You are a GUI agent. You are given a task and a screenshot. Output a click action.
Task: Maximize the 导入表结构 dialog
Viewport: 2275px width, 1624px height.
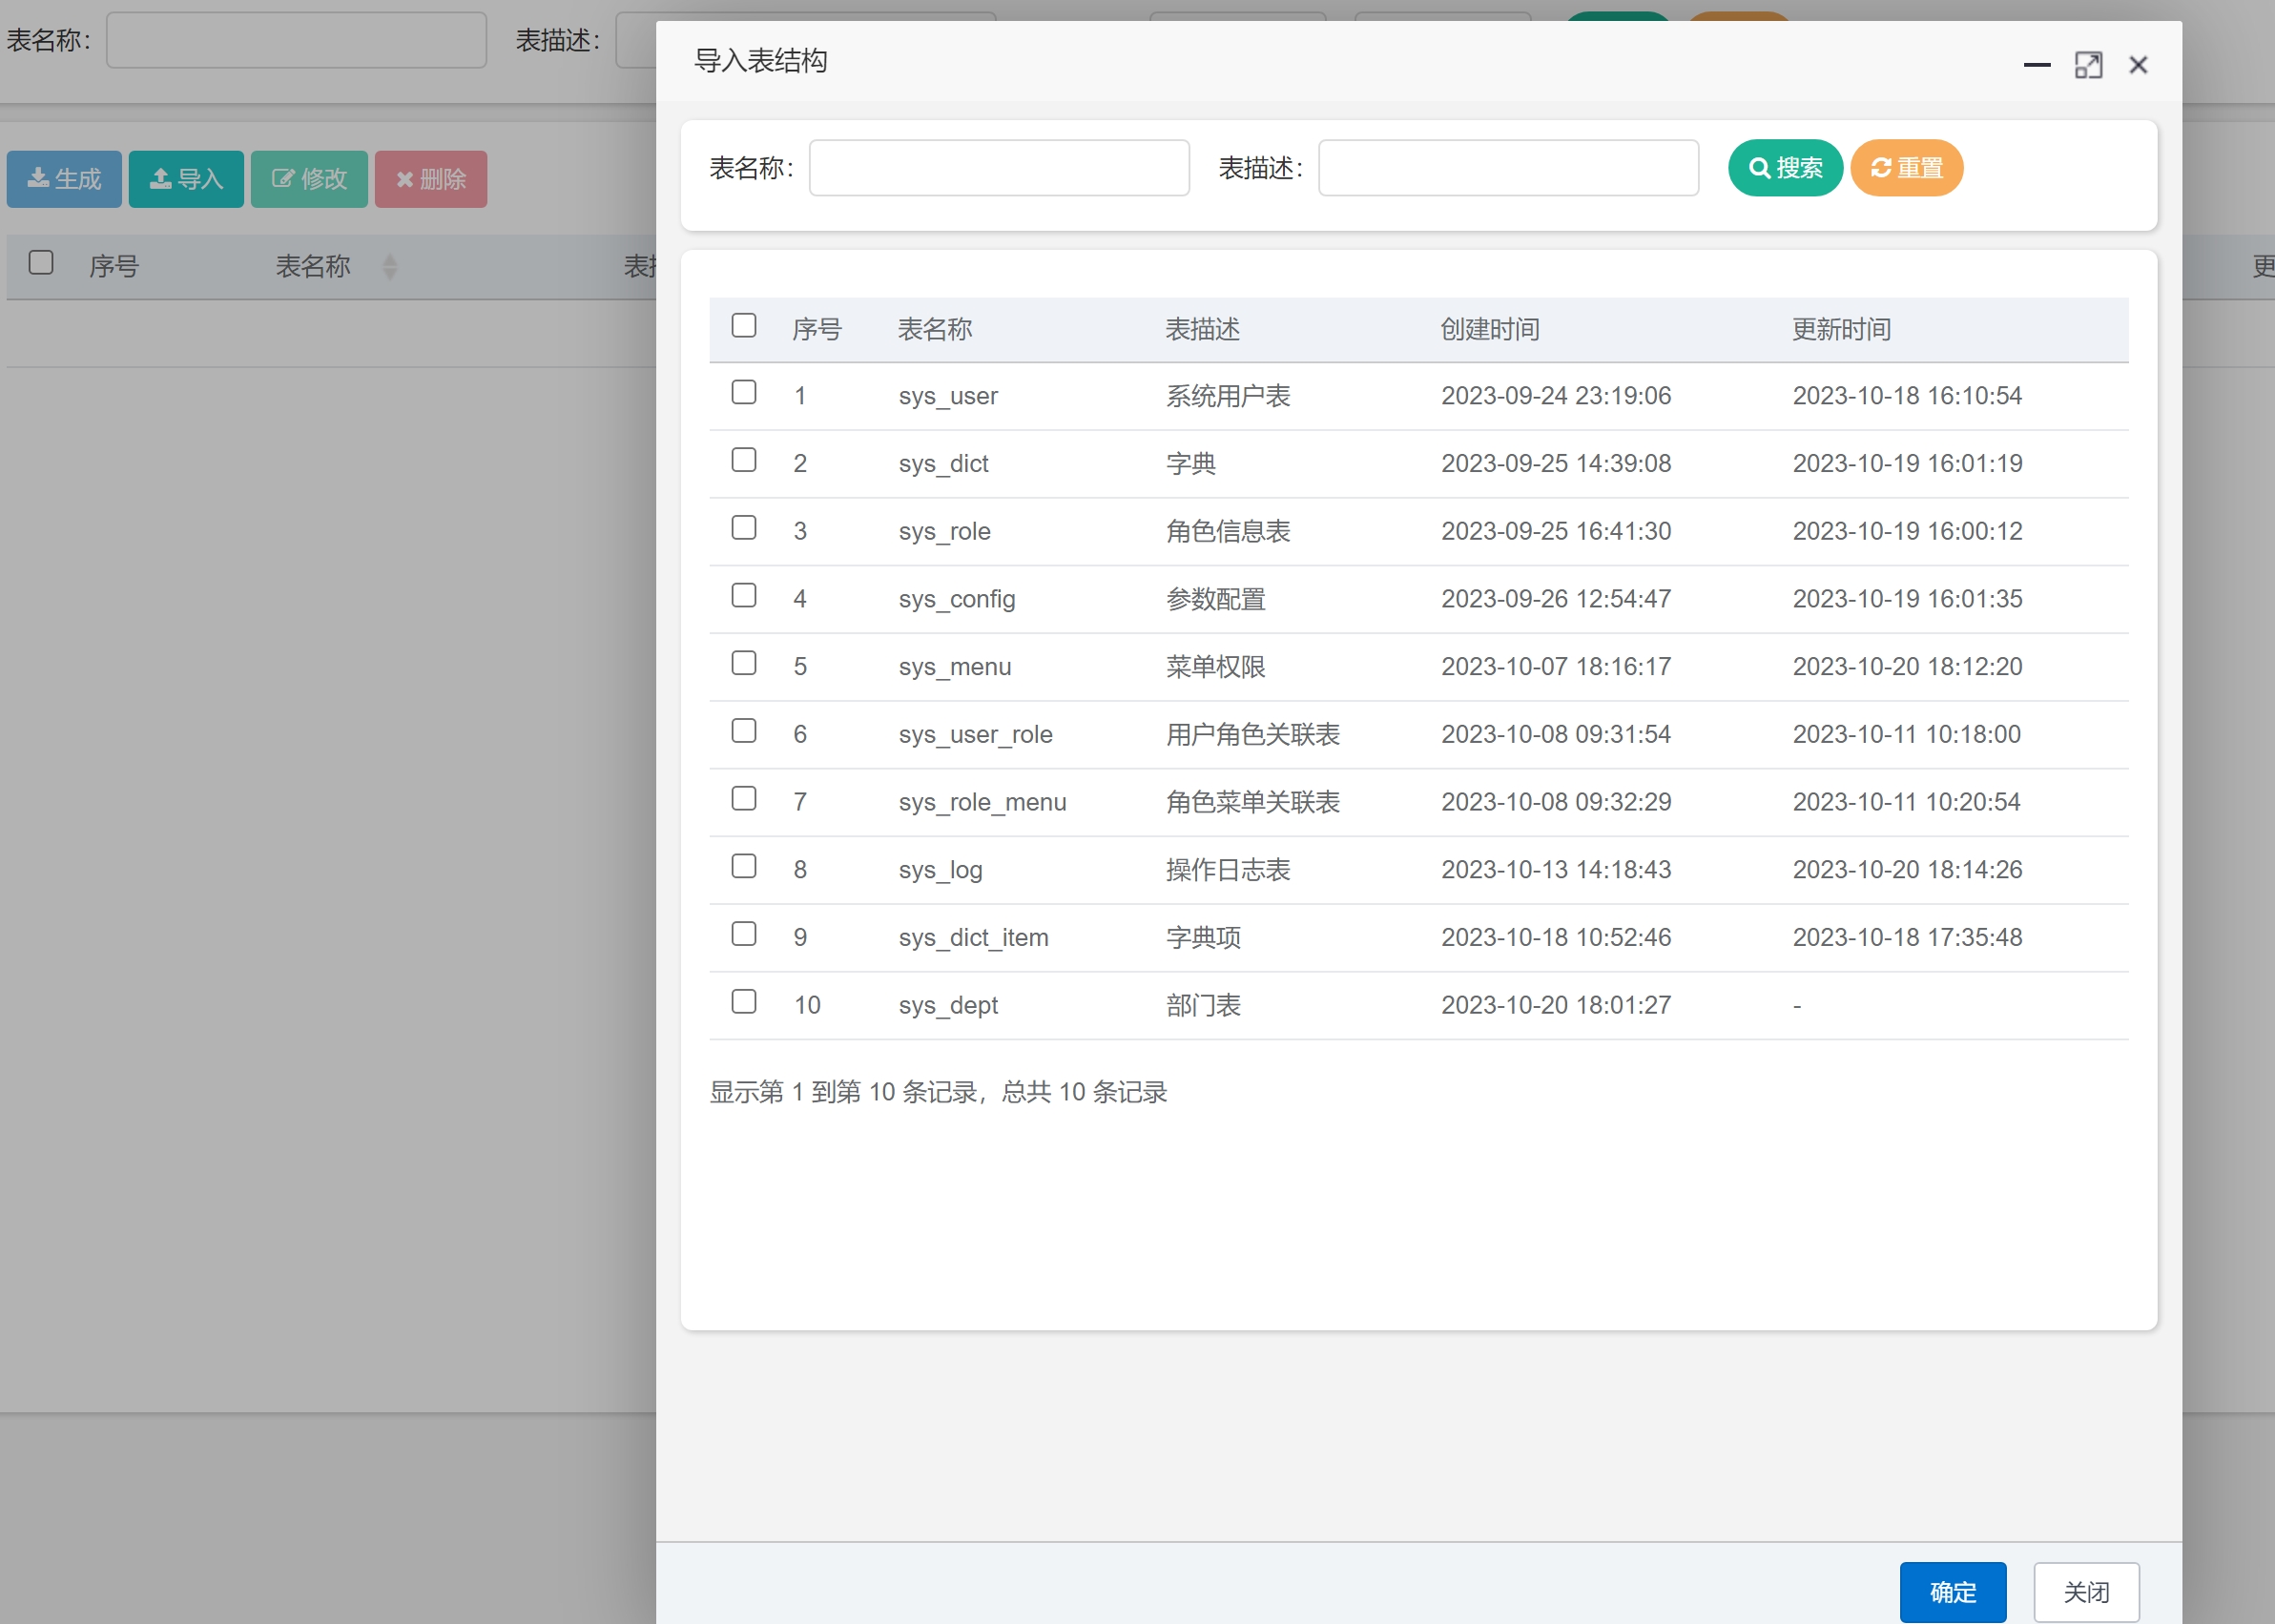(2088, 65)
